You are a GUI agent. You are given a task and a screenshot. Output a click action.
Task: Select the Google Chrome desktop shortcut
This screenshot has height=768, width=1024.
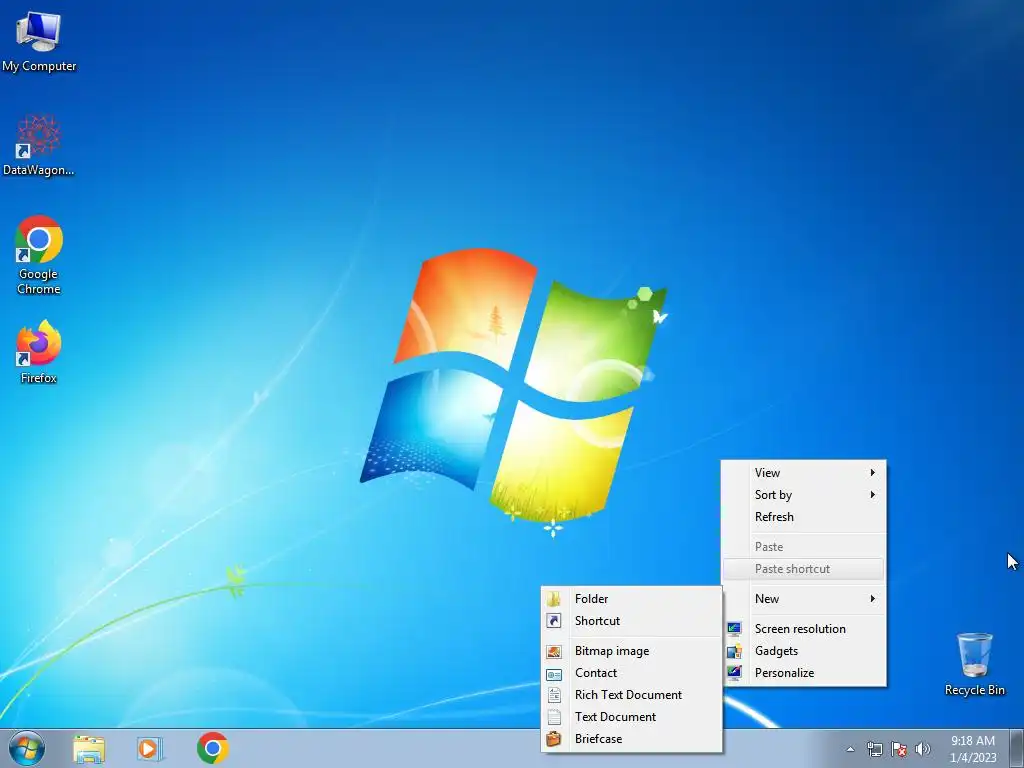pyautogui.click(x=39, y=255)
